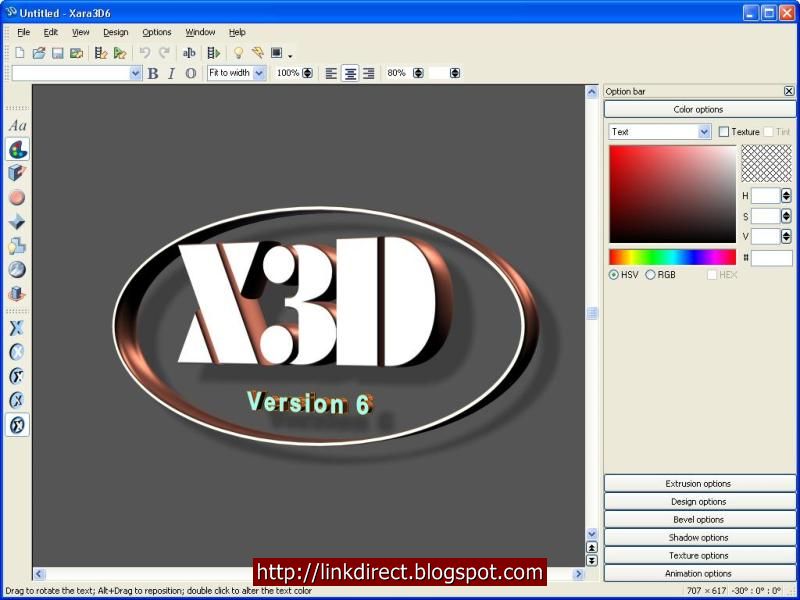Click the rainbow hue strip
Viewport: 800px width, 600px height.
click(x=672, y=257)
